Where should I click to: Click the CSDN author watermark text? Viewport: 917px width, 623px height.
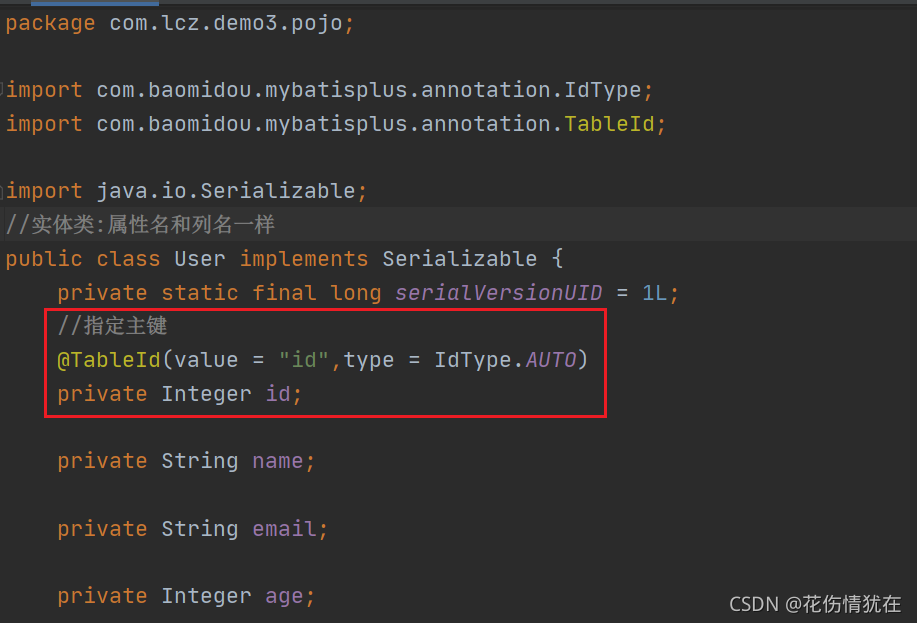[x=815, y=604]
